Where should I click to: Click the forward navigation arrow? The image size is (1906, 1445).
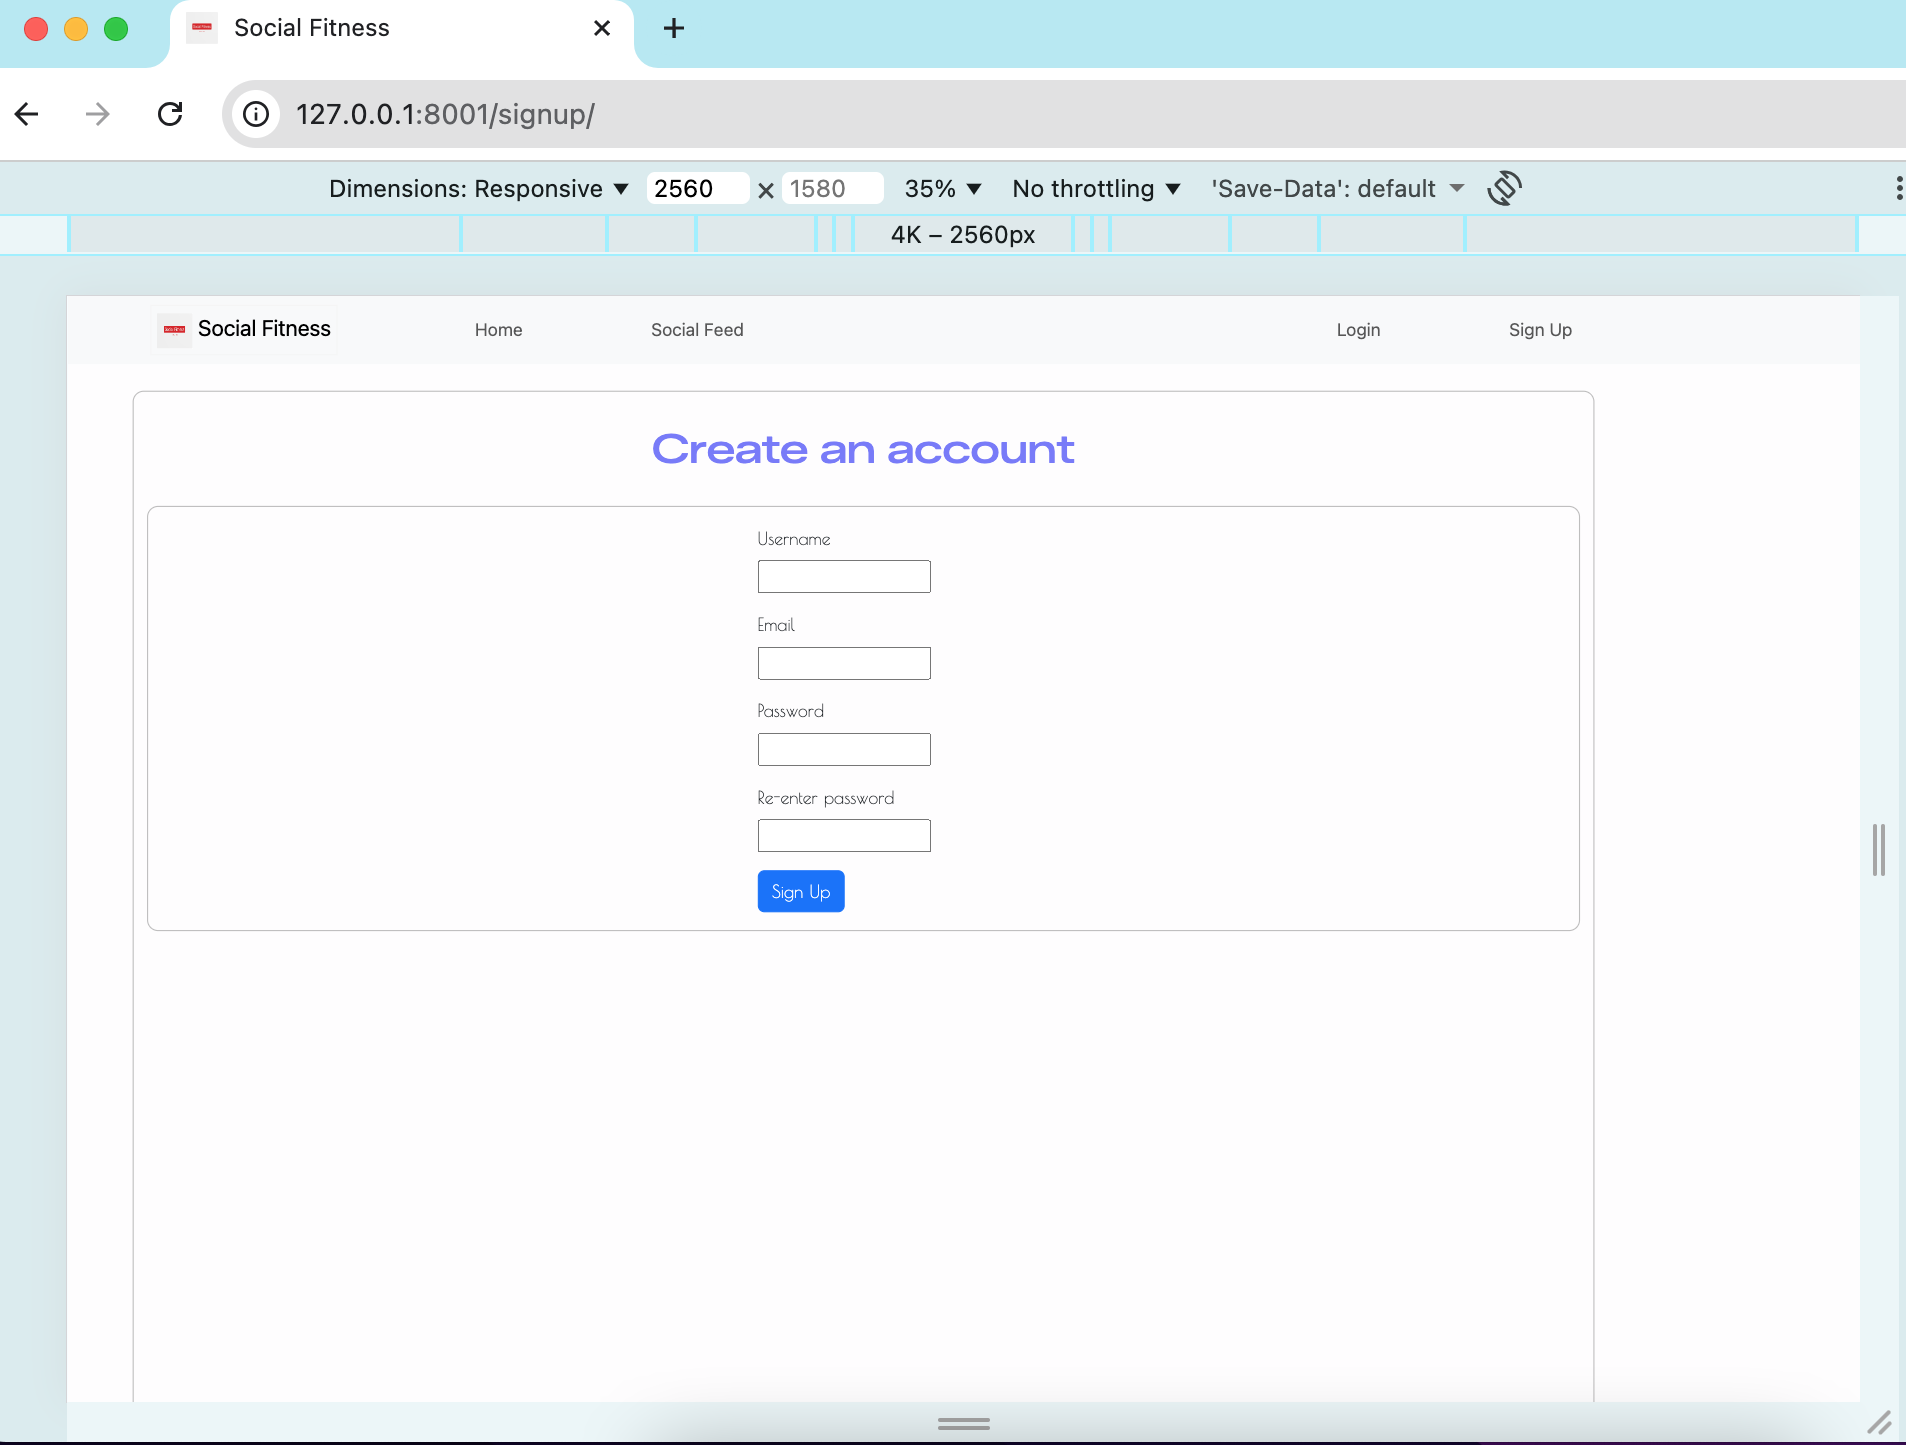(97, 113)
